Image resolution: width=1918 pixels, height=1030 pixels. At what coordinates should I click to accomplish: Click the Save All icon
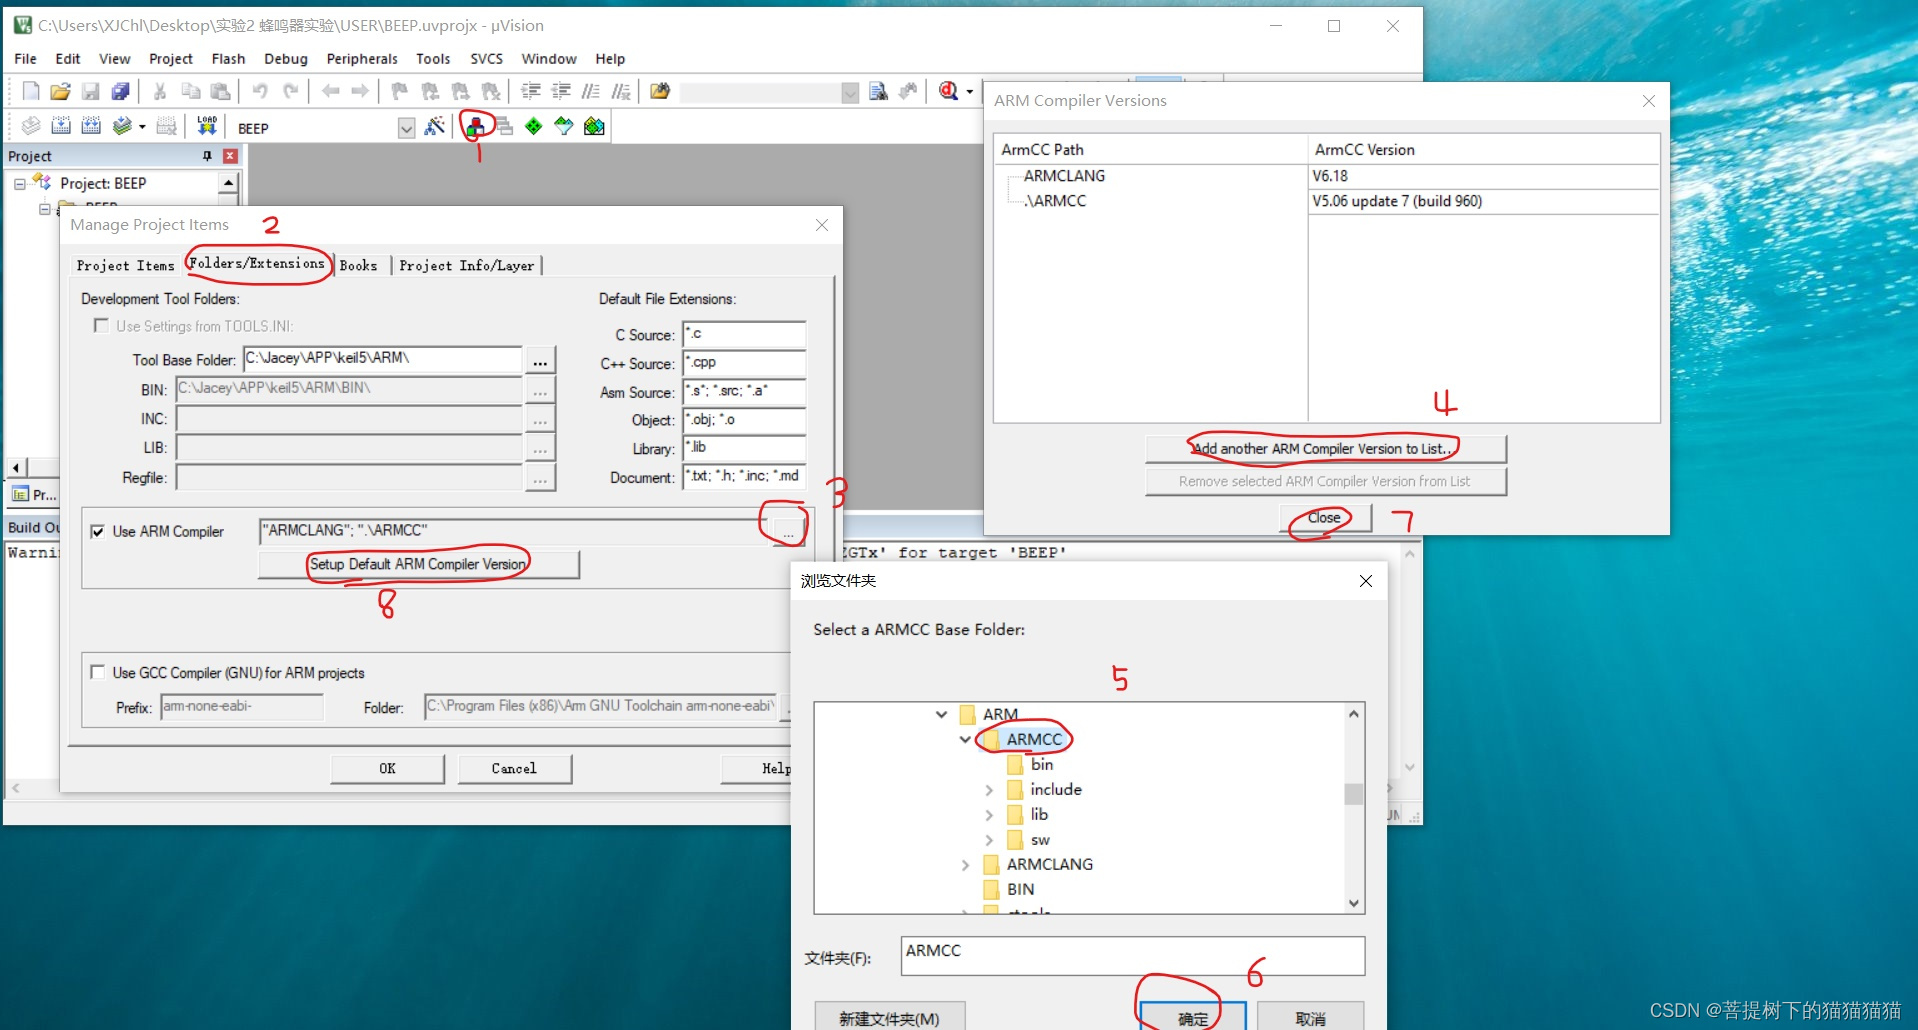pos(121,91)
